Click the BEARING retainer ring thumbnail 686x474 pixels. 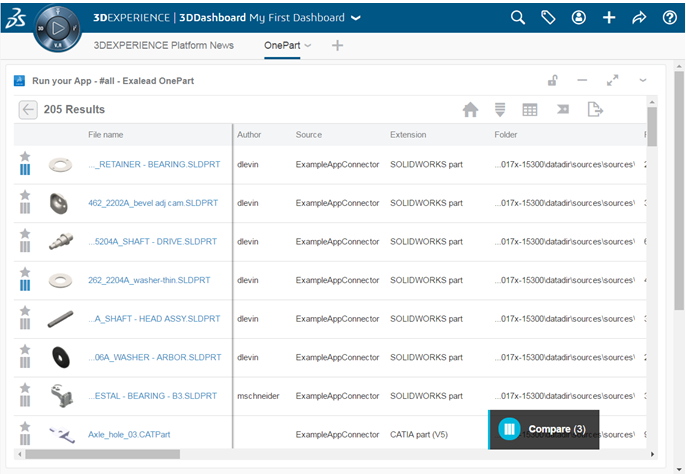(x=60, y=165)
